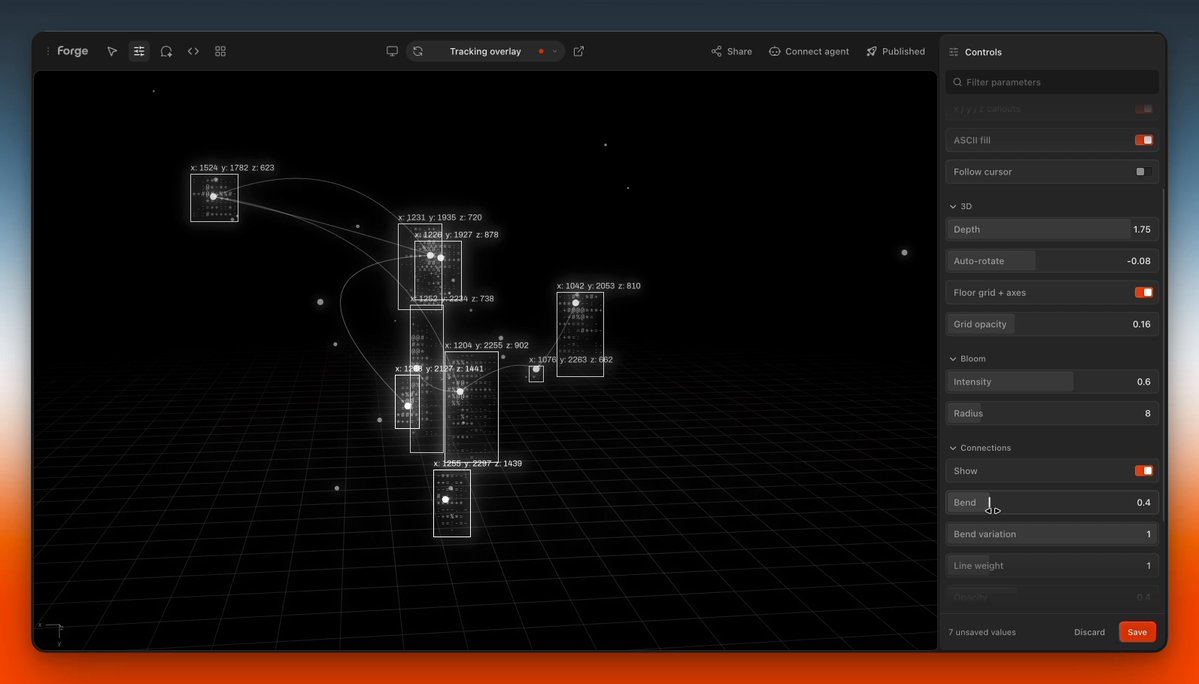Toggle the controls sliders toolbar icon
This screenshot has width=1199, height=684.
click(x=139, y=51)
